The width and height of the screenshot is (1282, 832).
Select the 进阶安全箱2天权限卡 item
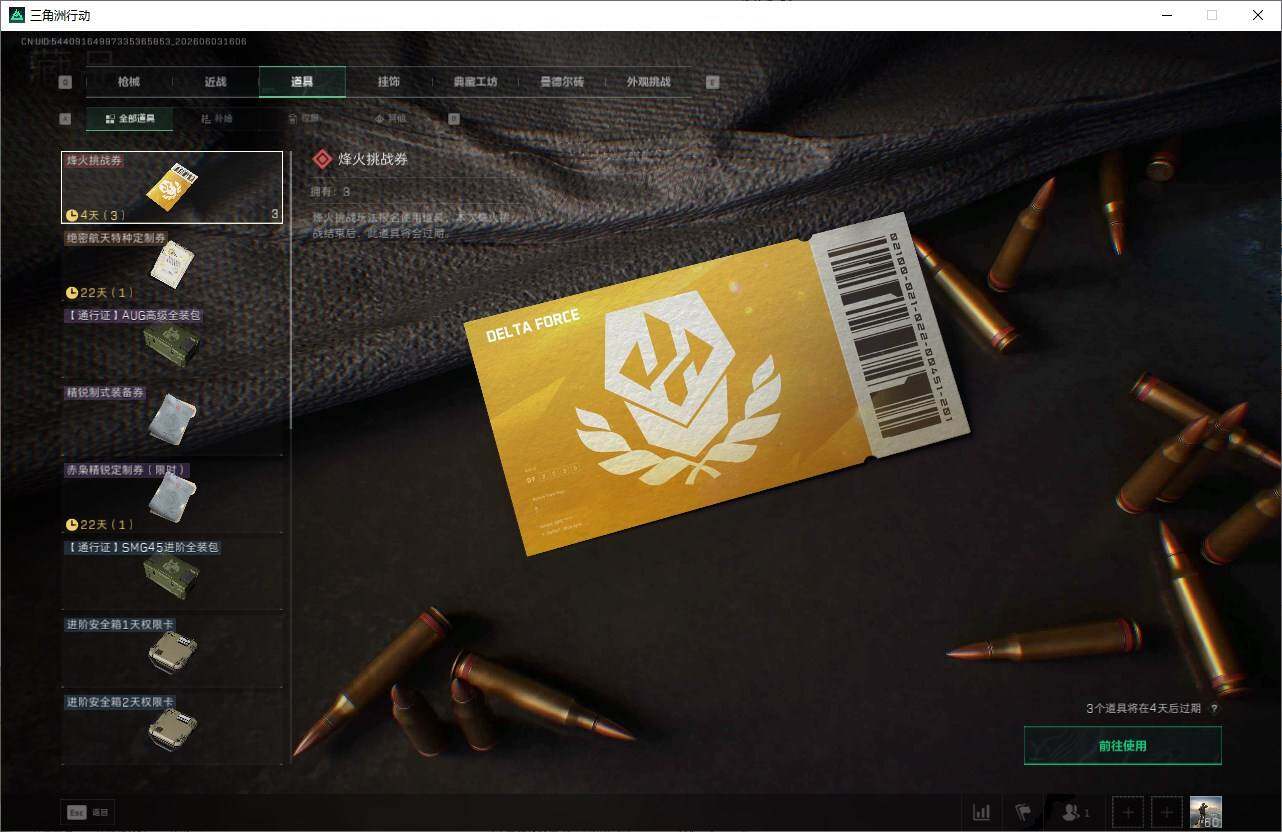click(172, 729)
